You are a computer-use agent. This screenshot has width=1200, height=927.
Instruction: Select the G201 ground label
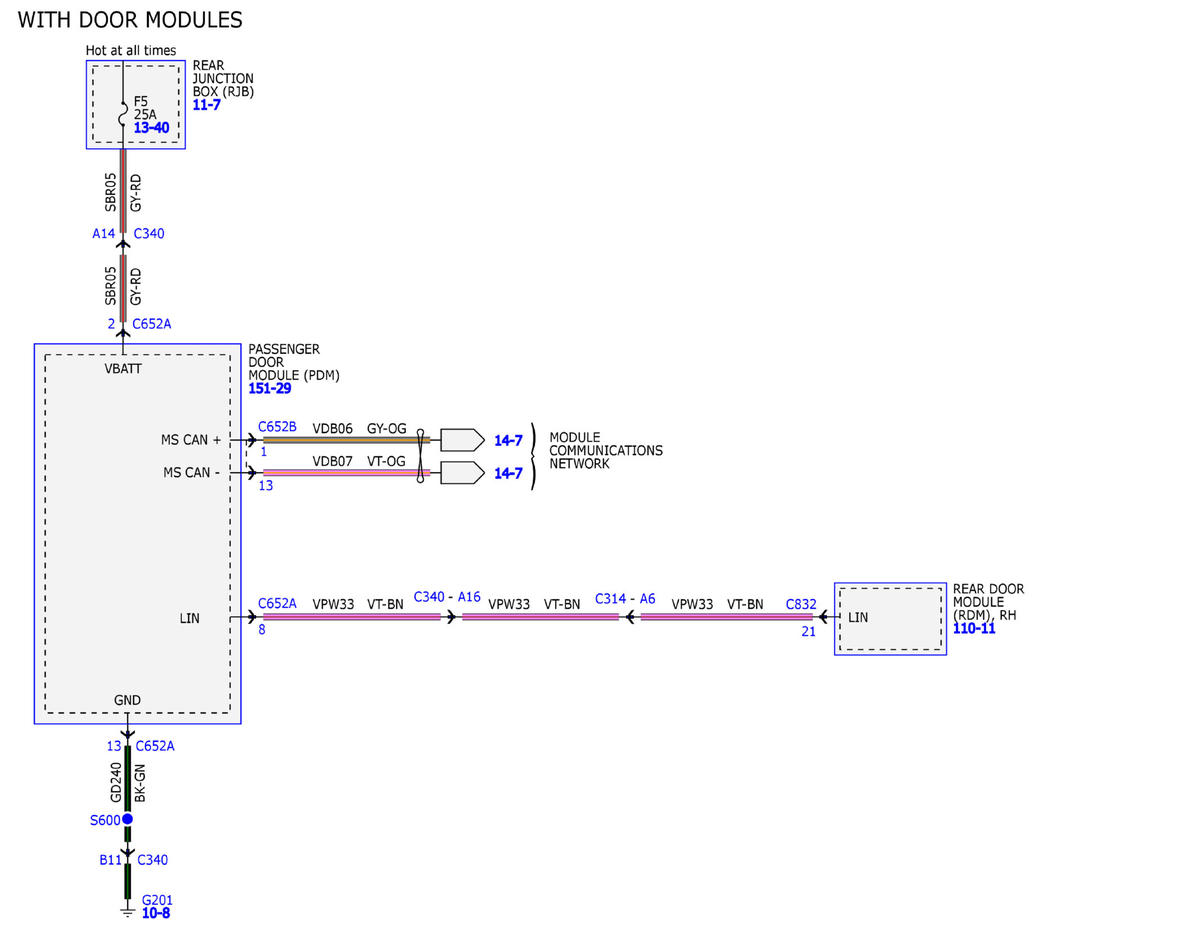tap(157, 900)
